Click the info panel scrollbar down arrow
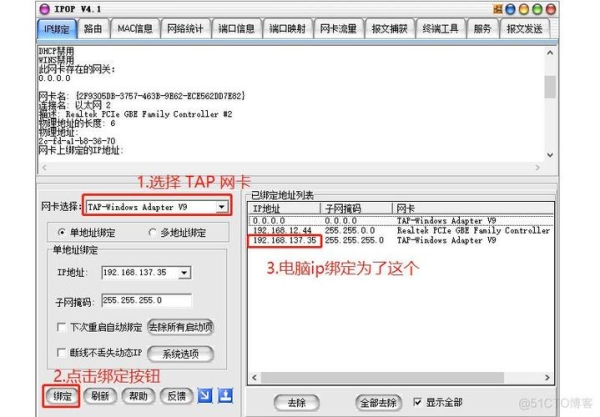The image size is (600, 417). coord(550,155)
